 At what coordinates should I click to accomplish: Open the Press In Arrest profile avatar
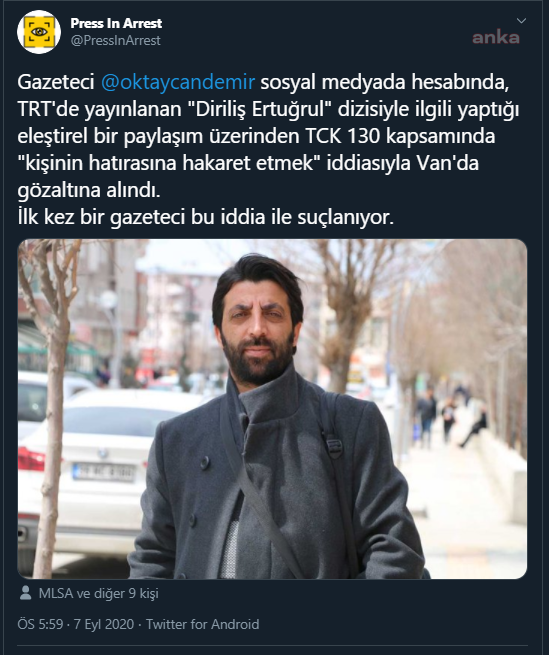click(39, 32)
